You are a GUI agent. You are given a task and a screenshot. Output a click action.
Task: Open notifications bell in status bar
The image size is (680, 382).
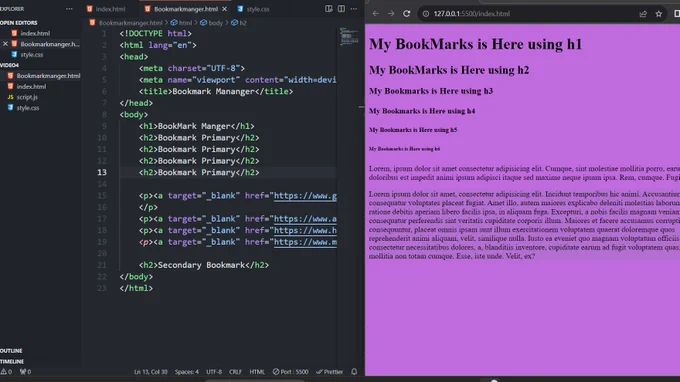point(354,372)
